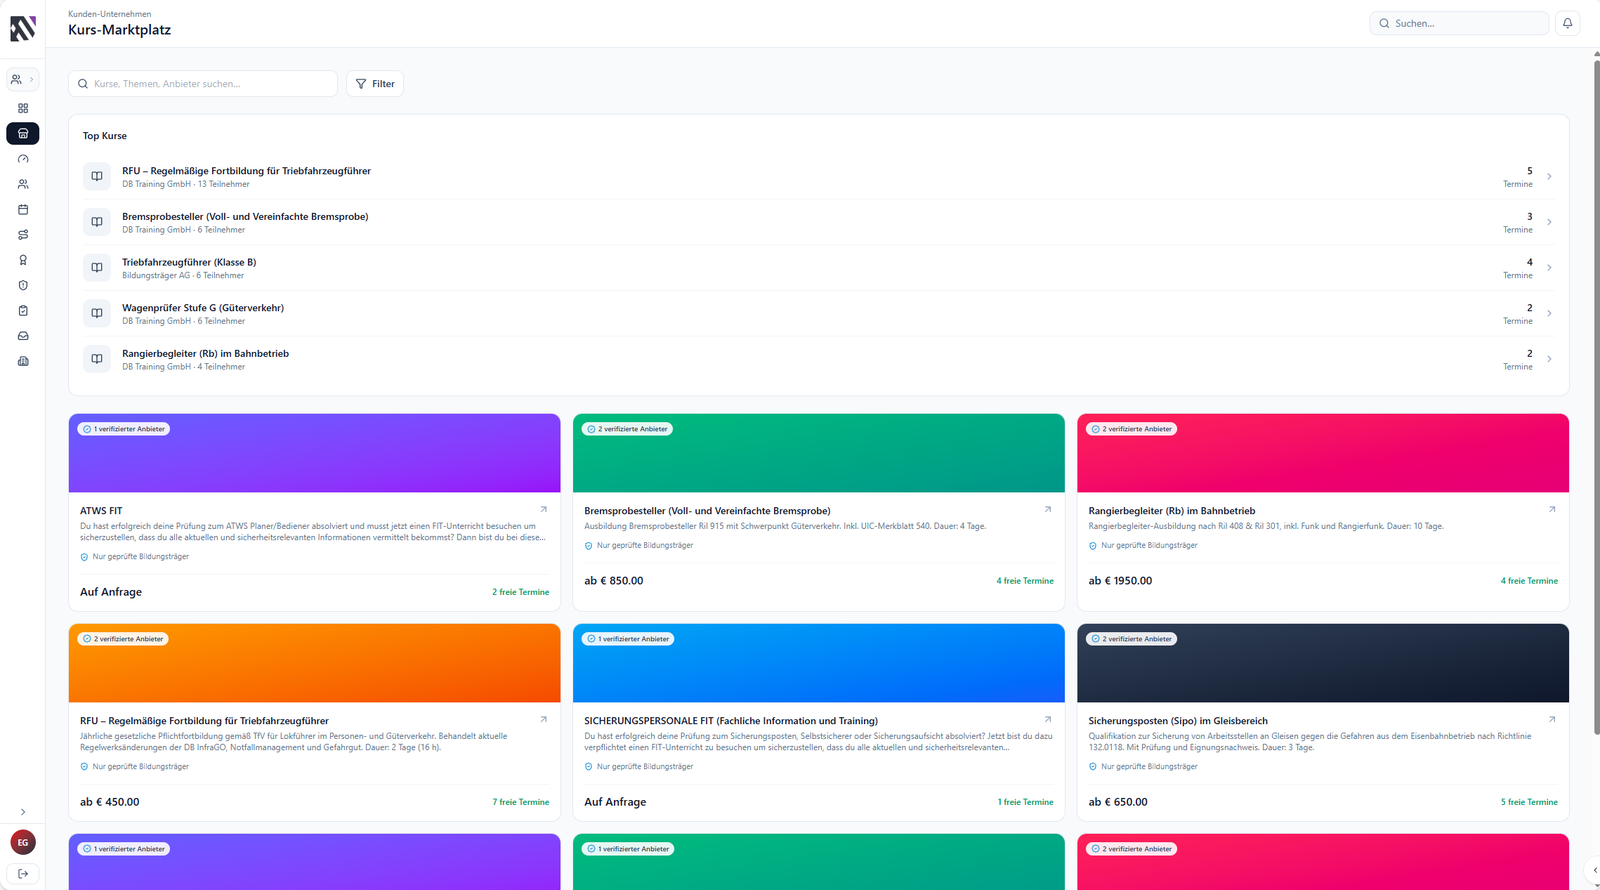Focus the 'Kurse, Themen, Anbieter suchen' field

point(203,84)
